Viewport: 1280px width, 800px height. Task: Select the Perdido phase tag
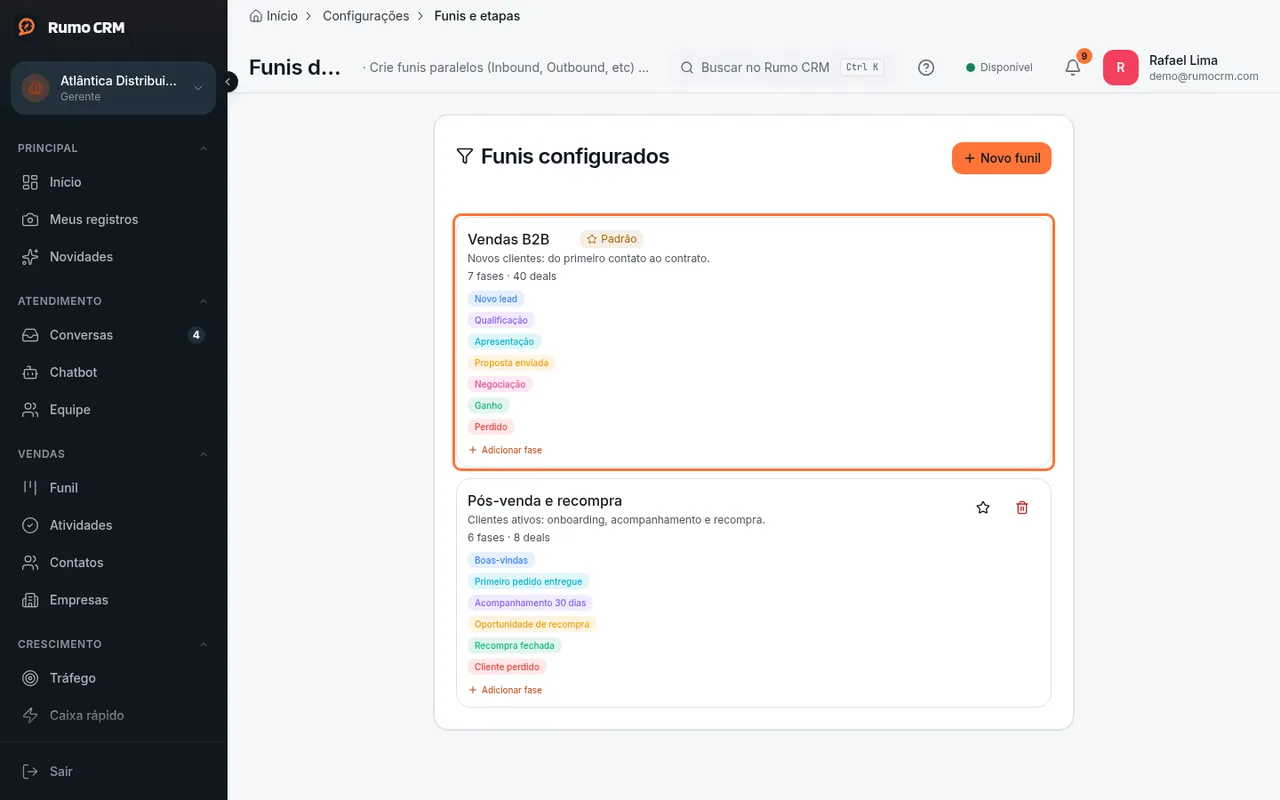point(491,427)
